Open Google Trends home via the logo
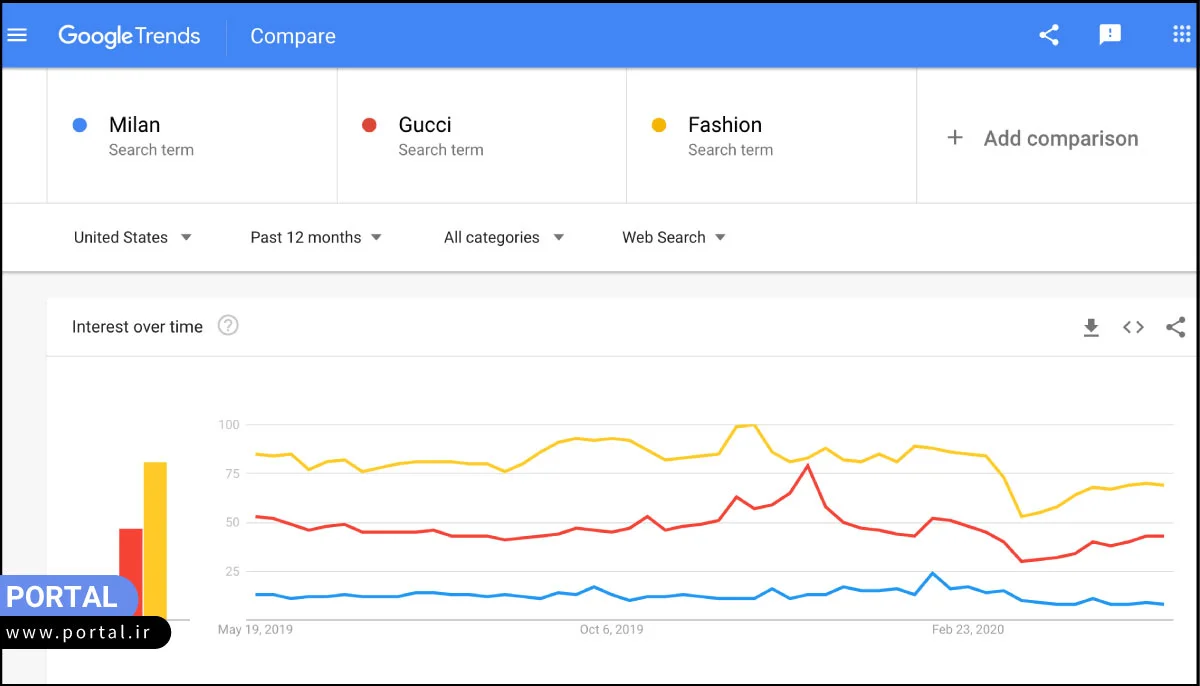Viewport: 1200px width, 686px height. tap(130, 35)
